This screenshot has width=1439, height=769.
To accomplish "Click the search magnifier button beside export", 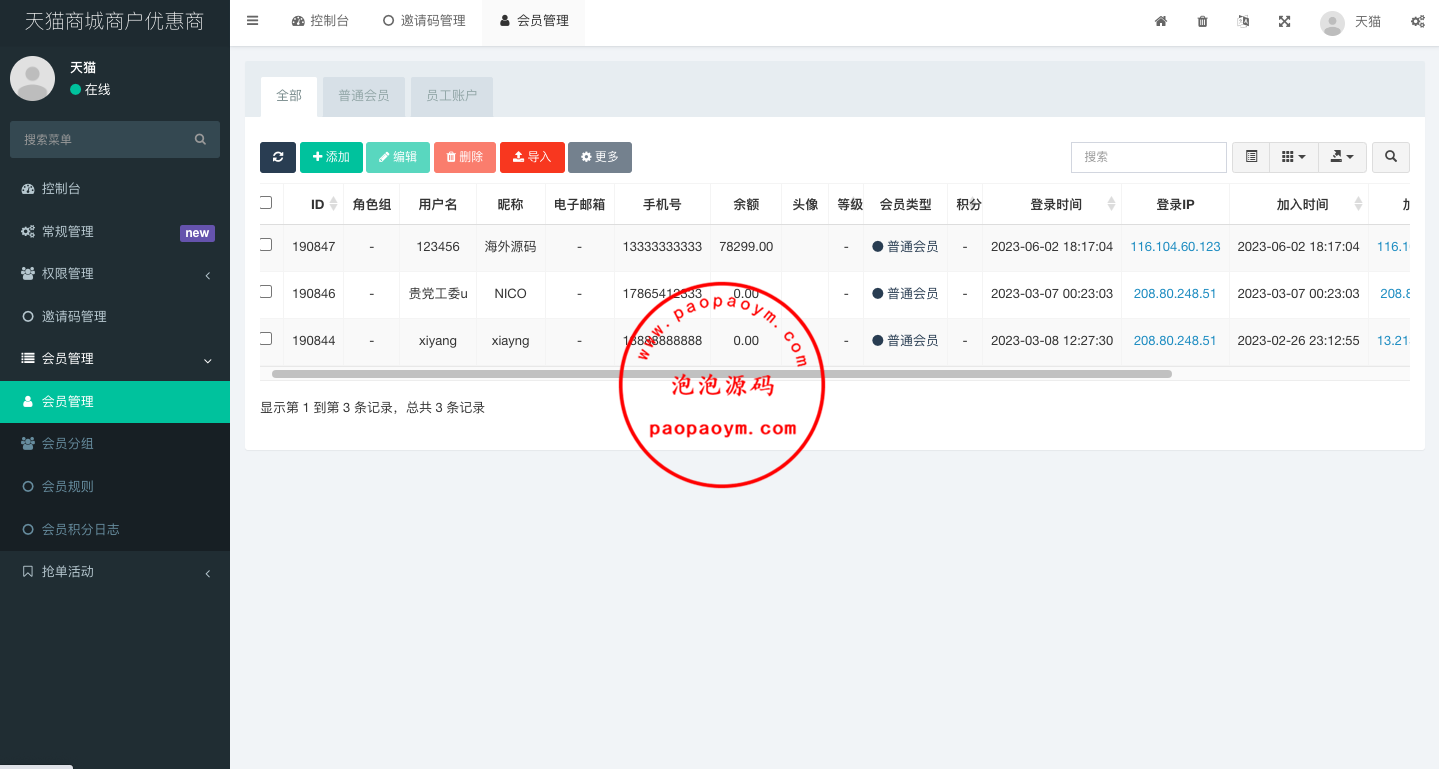I will [x=1390, y=157].
